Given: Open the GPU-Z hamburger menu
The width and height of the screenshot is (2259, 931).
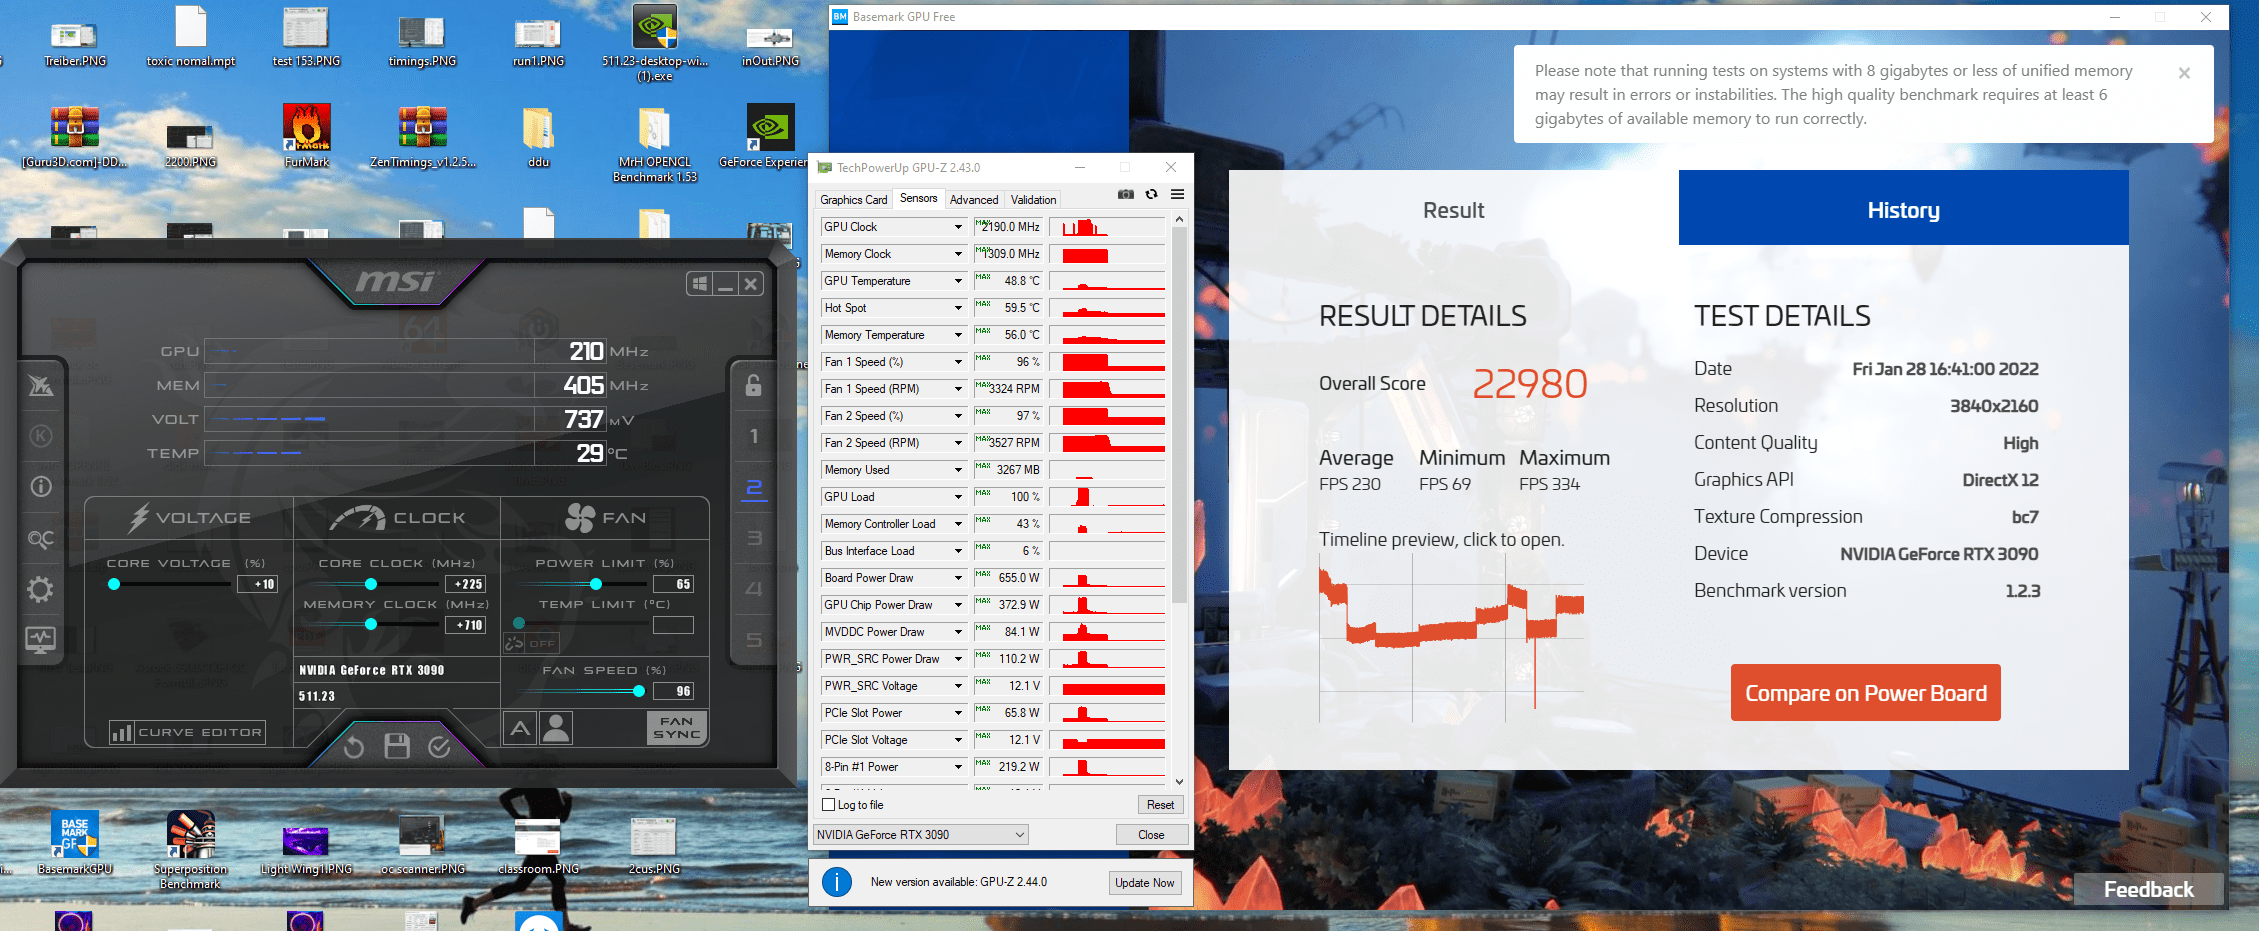Looking at the screenshot, I should [x=1178, y=194].
